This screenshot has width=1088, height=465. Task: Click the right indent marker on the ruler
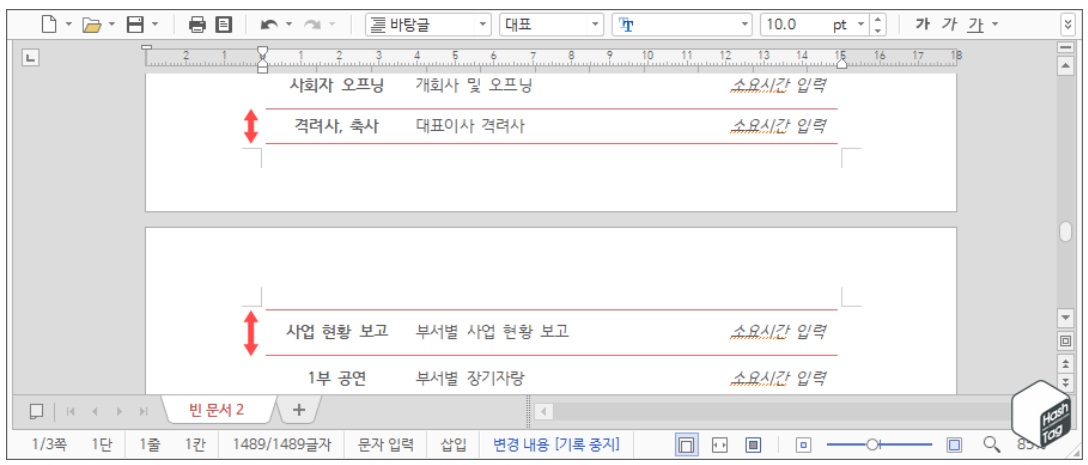(841, 64)
